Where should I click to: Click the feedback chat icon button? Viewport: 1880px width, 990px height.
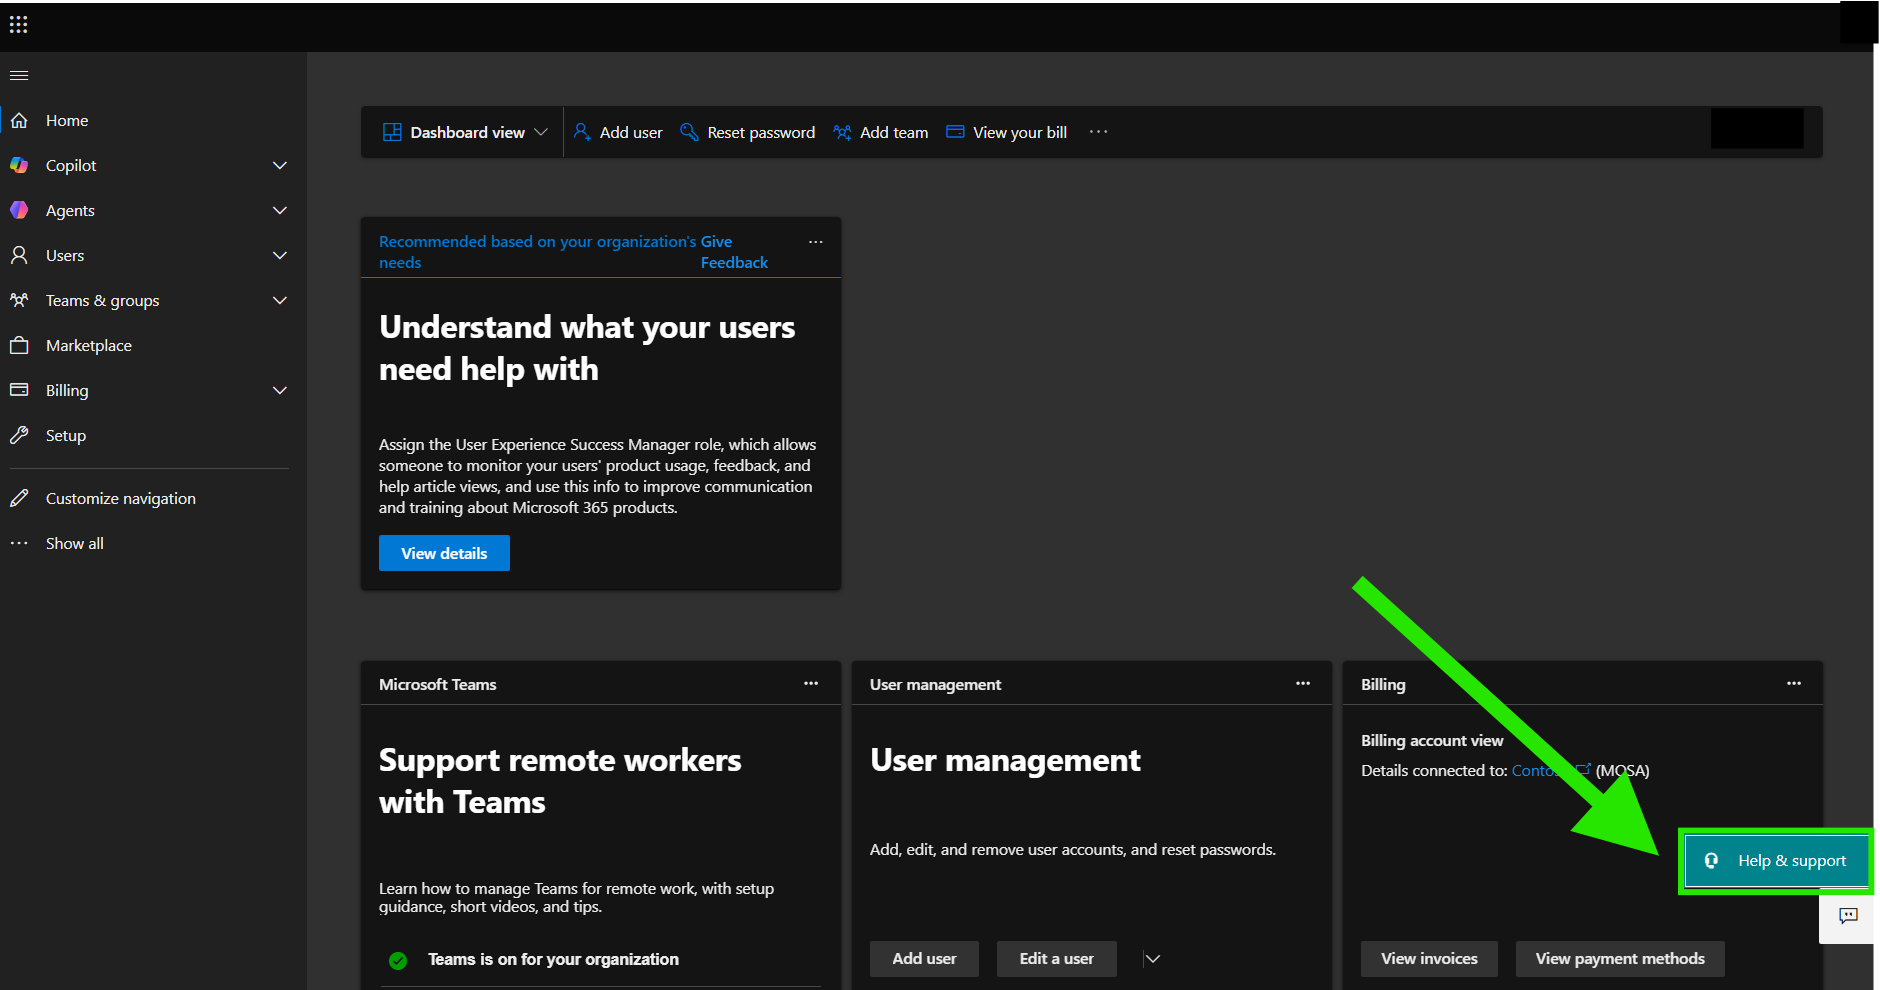click(1848, 916)
